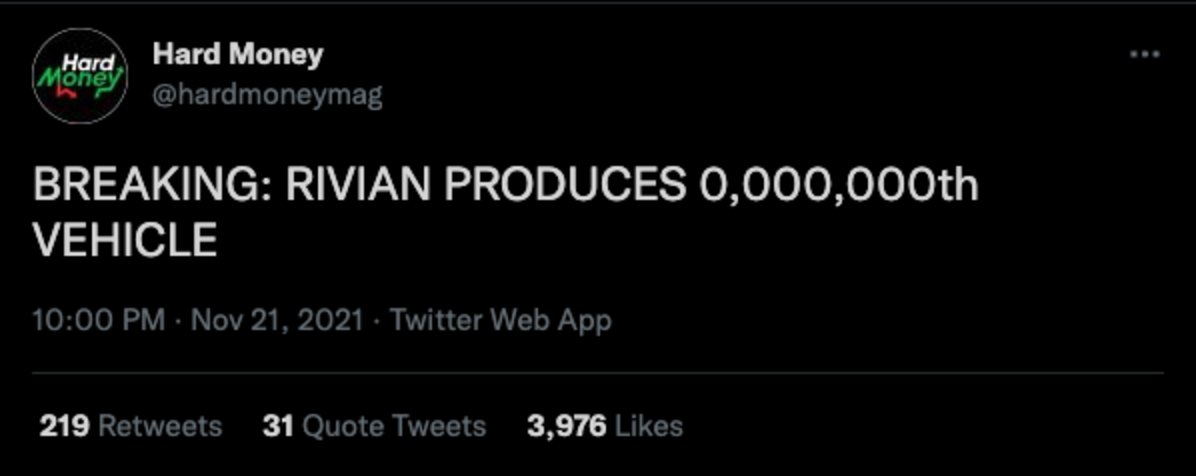
Task: Click the green Money text in logo
Action: [79, 79]
